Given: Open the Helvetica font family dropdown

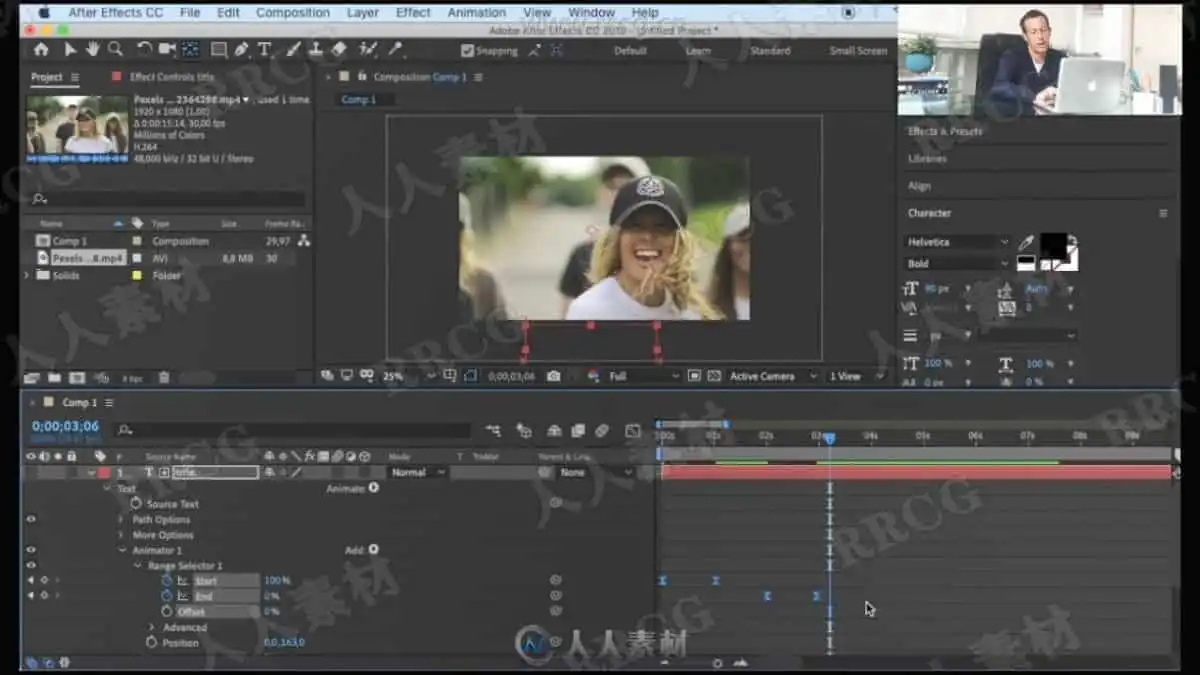Looking at the screenshot, I should tap(958, 242).
